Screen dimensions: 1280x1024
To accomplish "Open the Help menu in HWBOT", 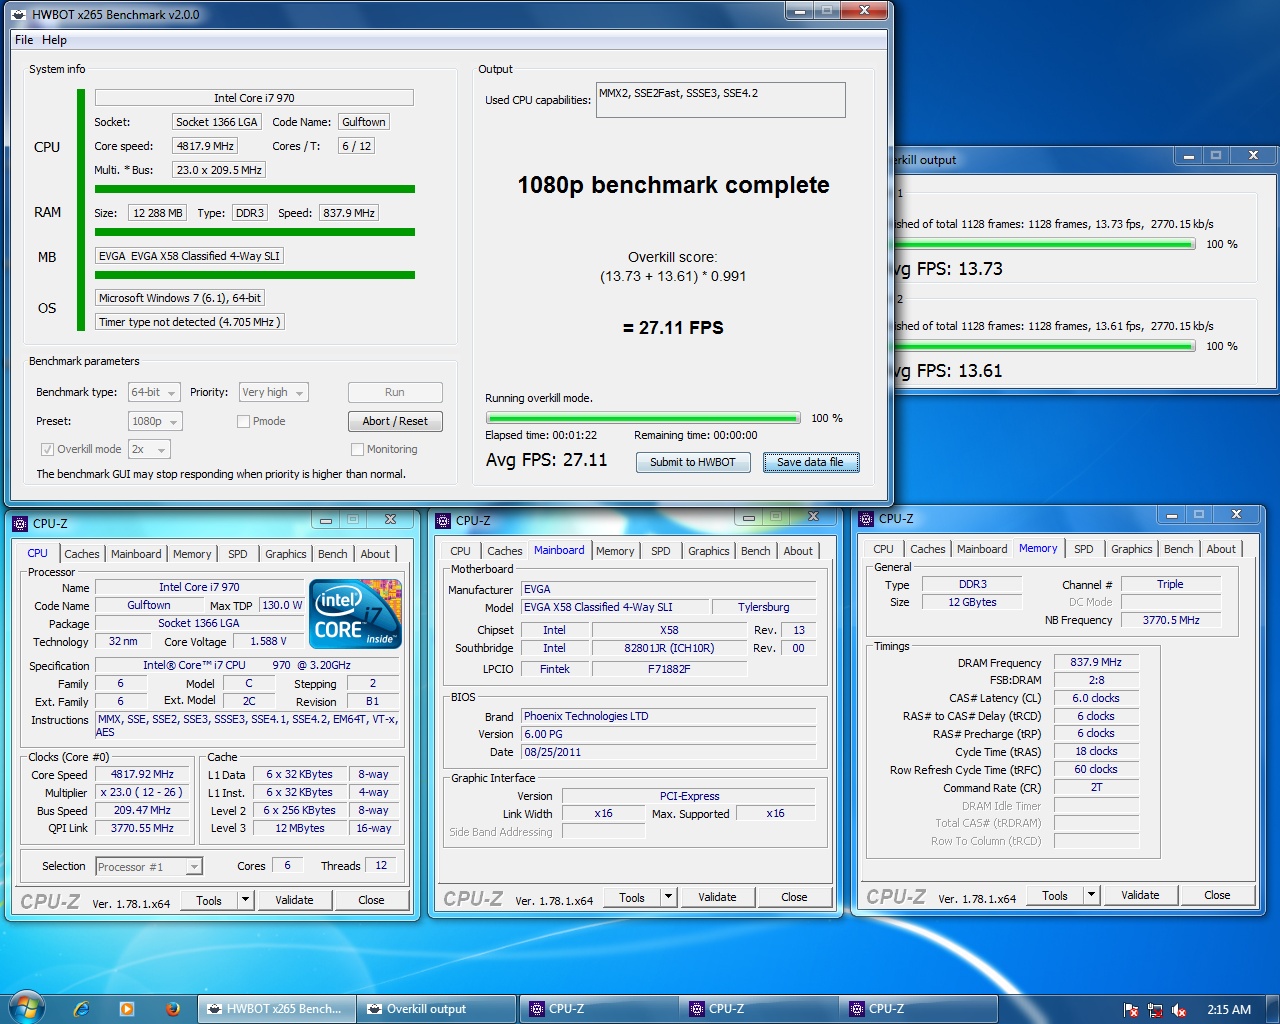I will [x=54, y=40].
